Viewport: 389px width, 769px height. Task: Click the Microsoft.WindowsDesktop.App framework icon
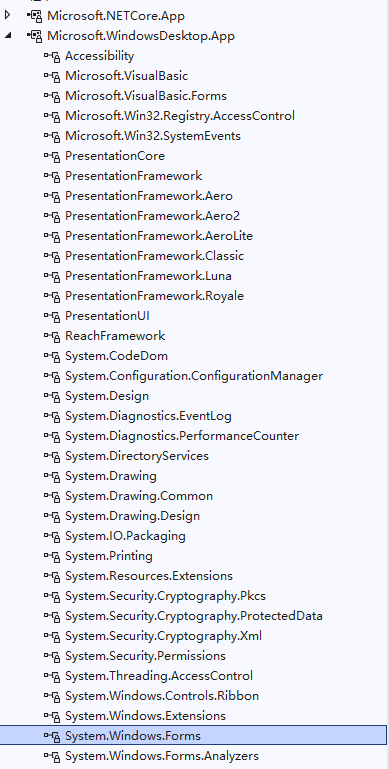[35, 36]
